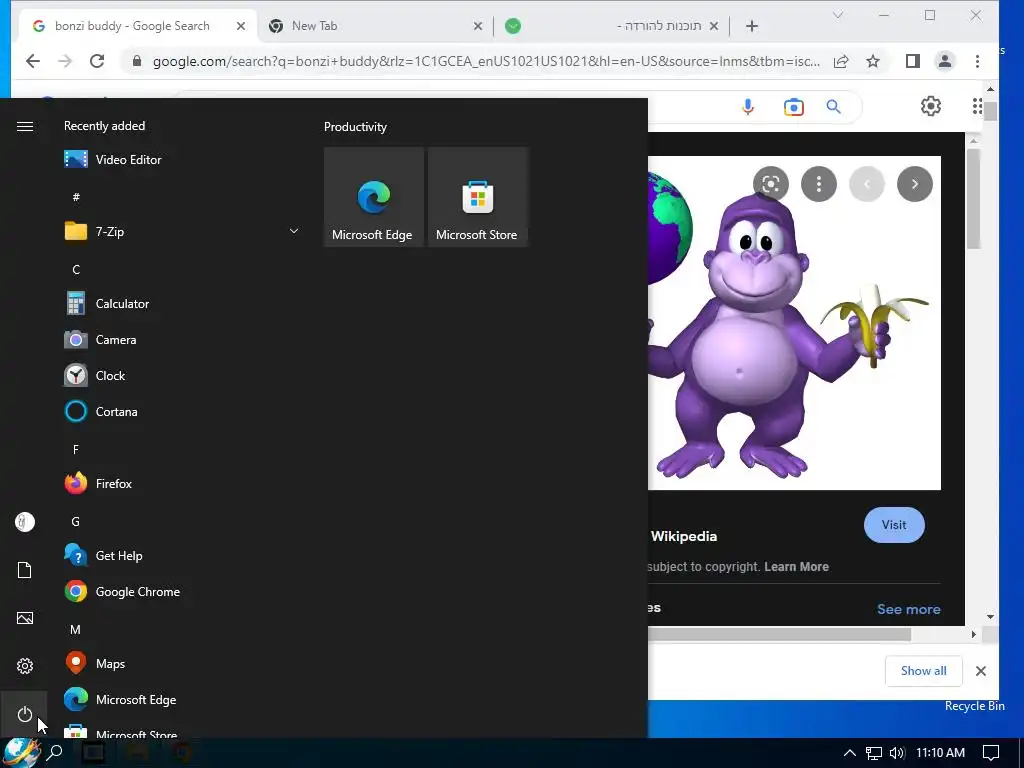Viewport: 1024px width, 768px height.
Task: Open the notification center icon
Action: tap(991, 753)
